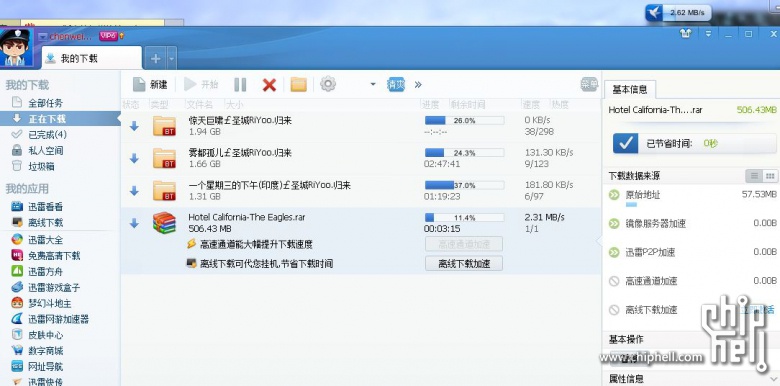Click 原始地址 source entry

click(642, 195)
